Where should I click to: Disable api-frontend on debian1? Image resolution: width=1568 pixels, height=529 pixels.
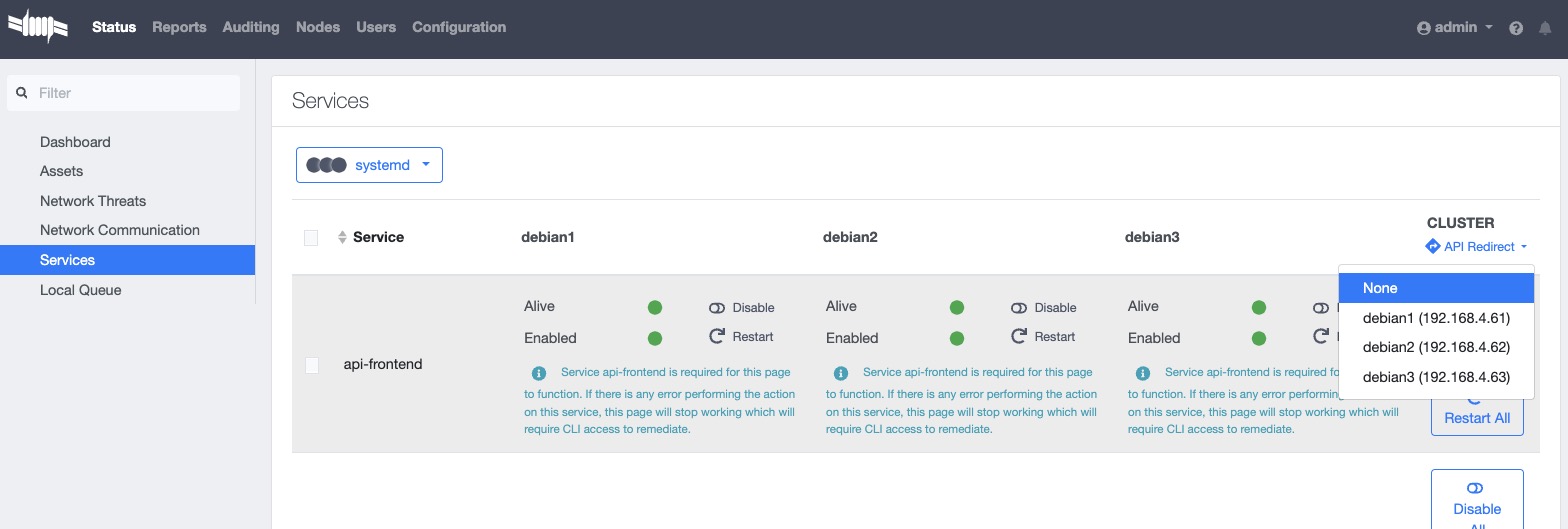pyautogui.click(x=742, y=307)
